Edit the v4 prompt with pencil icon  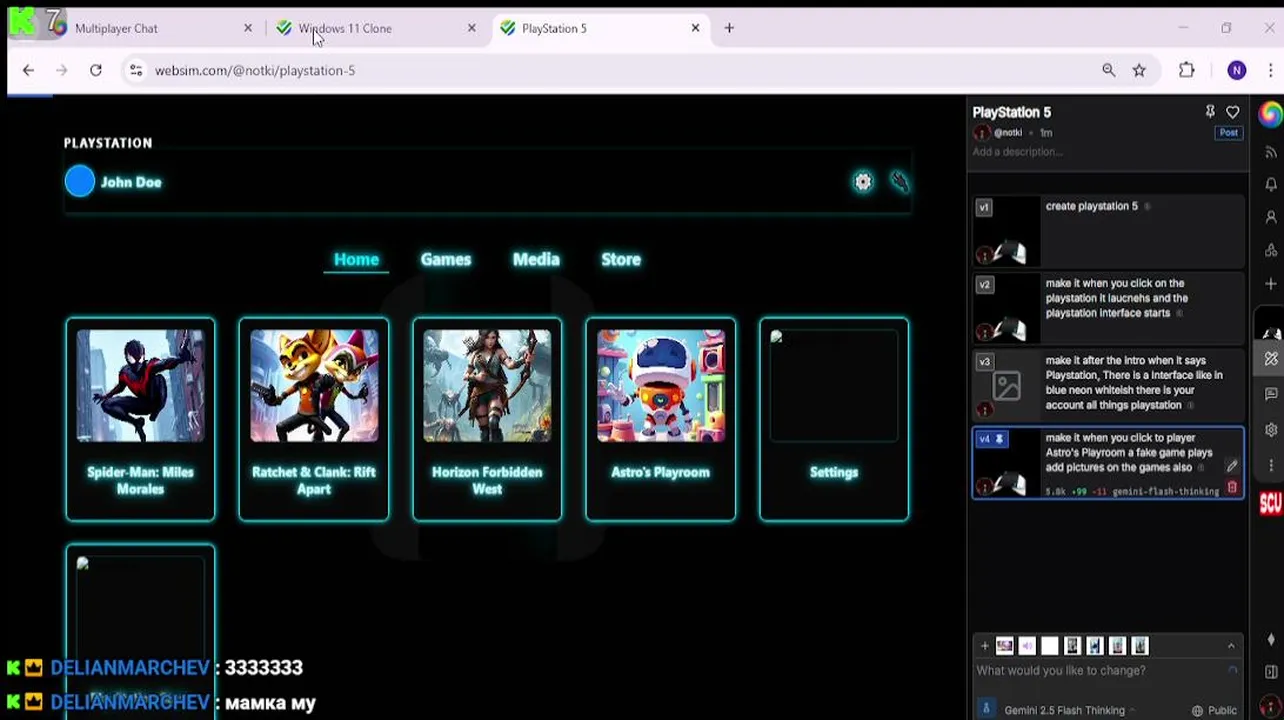point(1232,467)
